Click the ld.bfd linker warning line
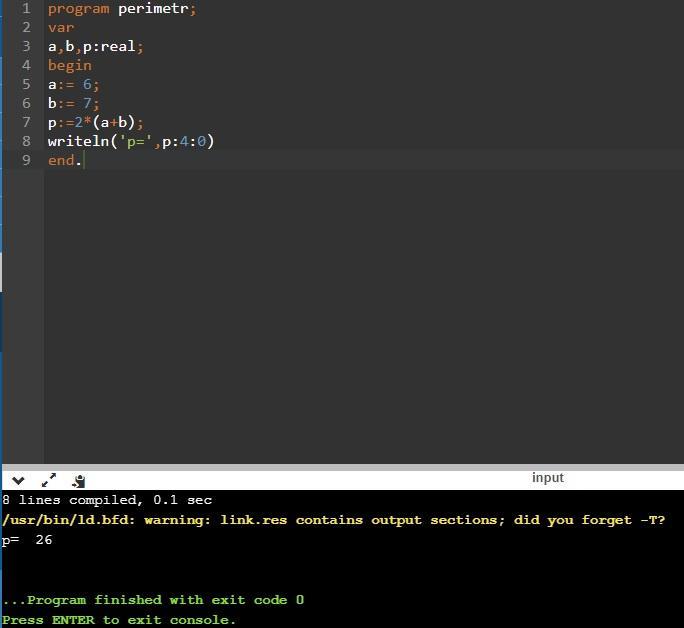This screenshot has height=628, width=684. (334, 520)
